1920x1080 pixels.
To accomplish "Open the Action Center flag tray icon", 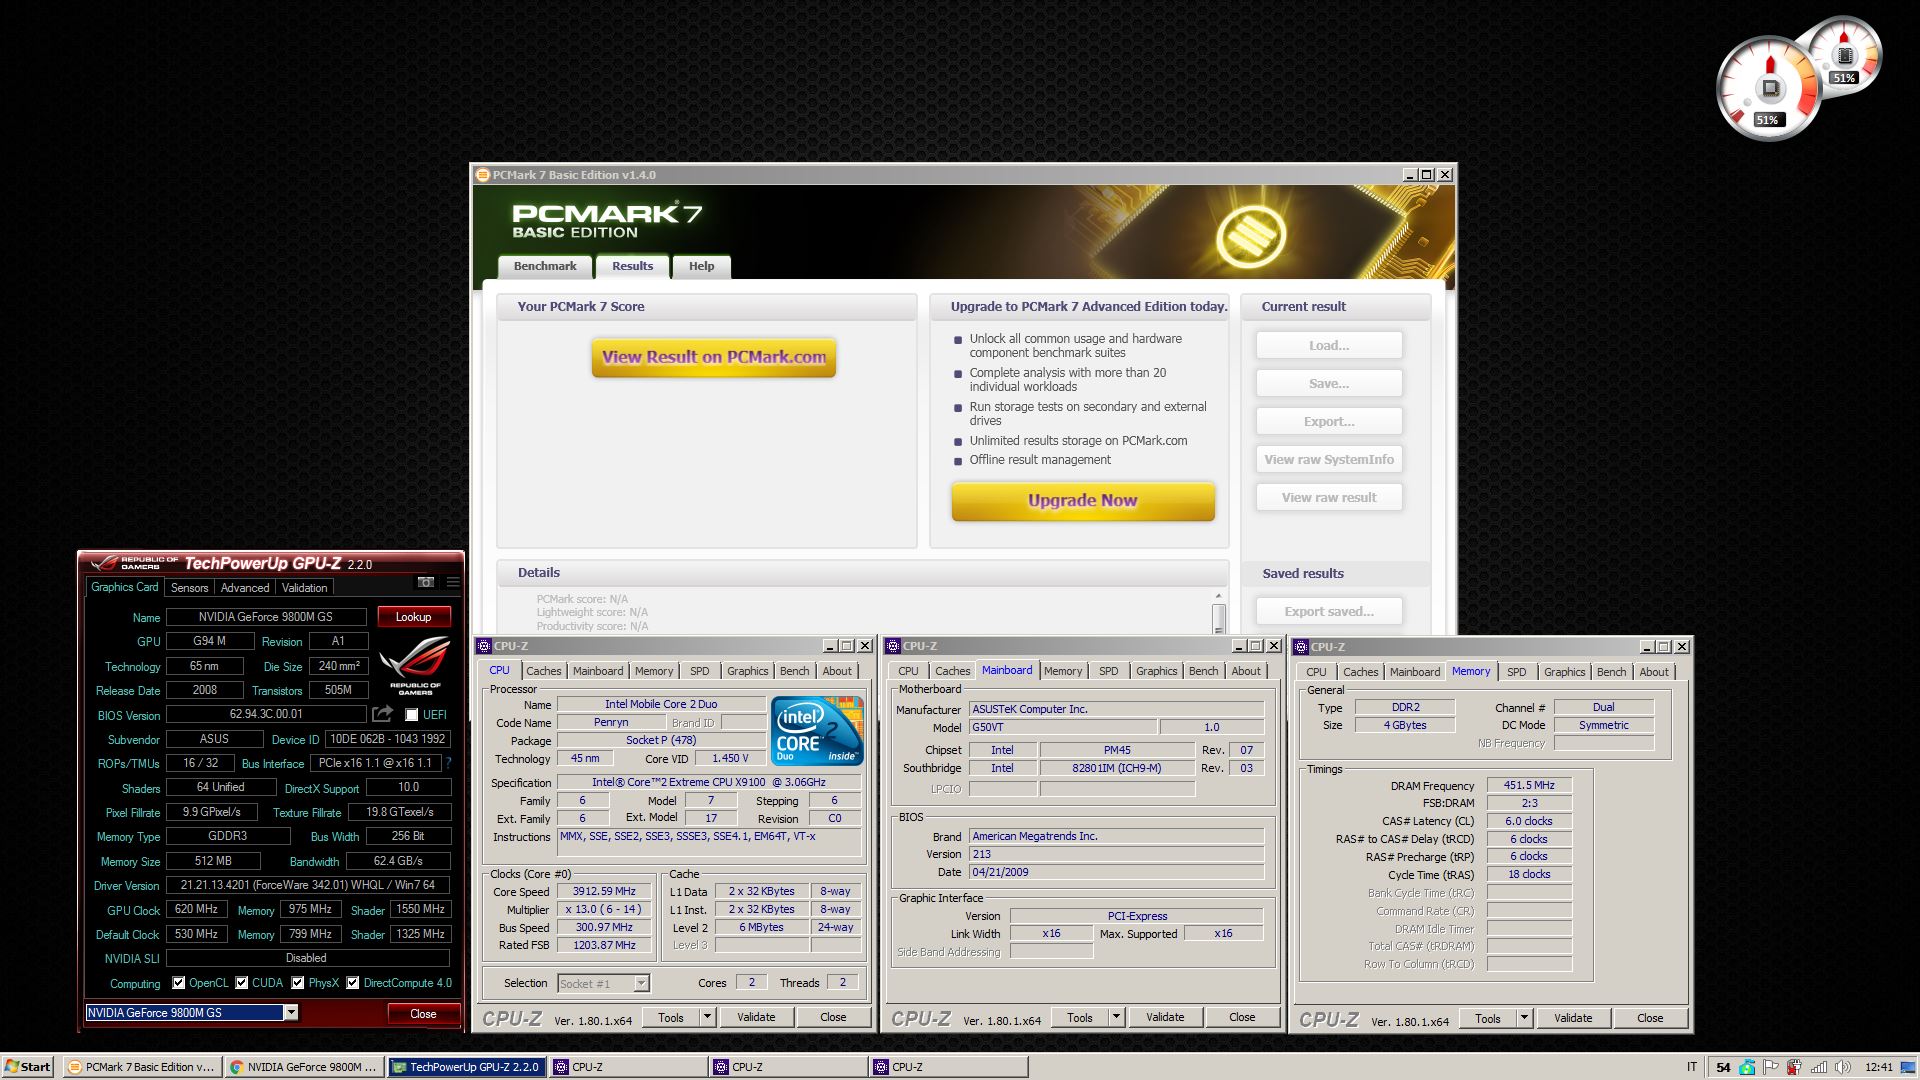I will coord(1771,1067).
